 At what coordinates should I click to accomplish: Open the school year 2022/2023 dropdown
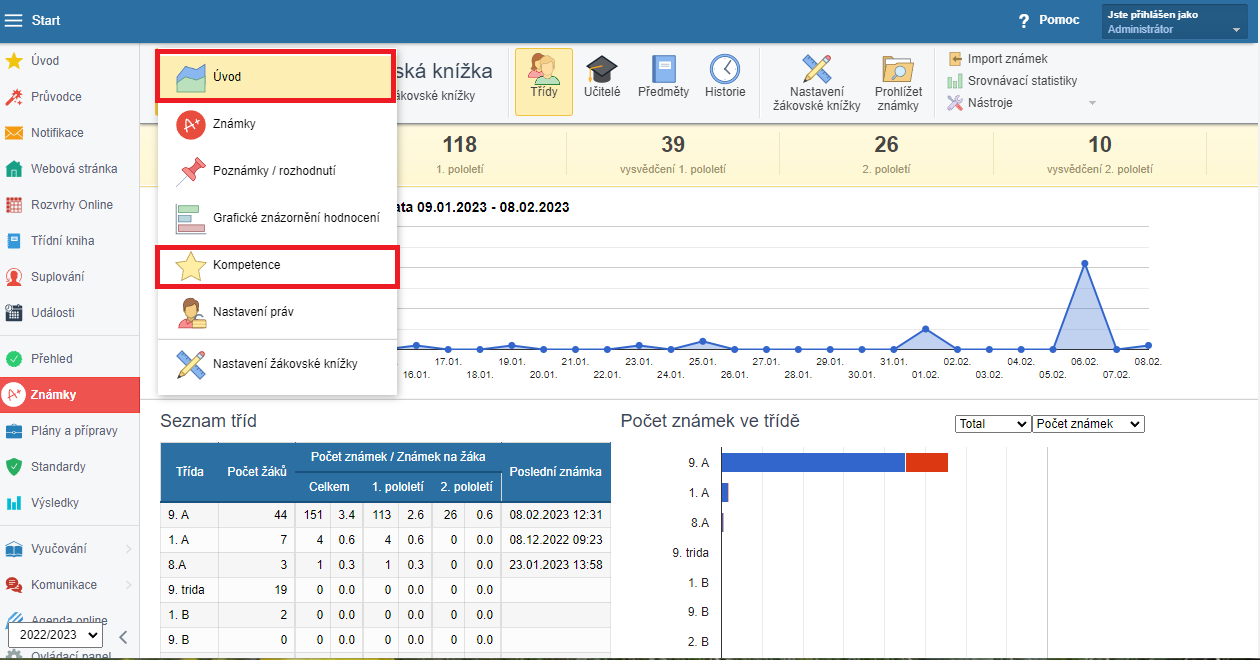tap(55, 635)
